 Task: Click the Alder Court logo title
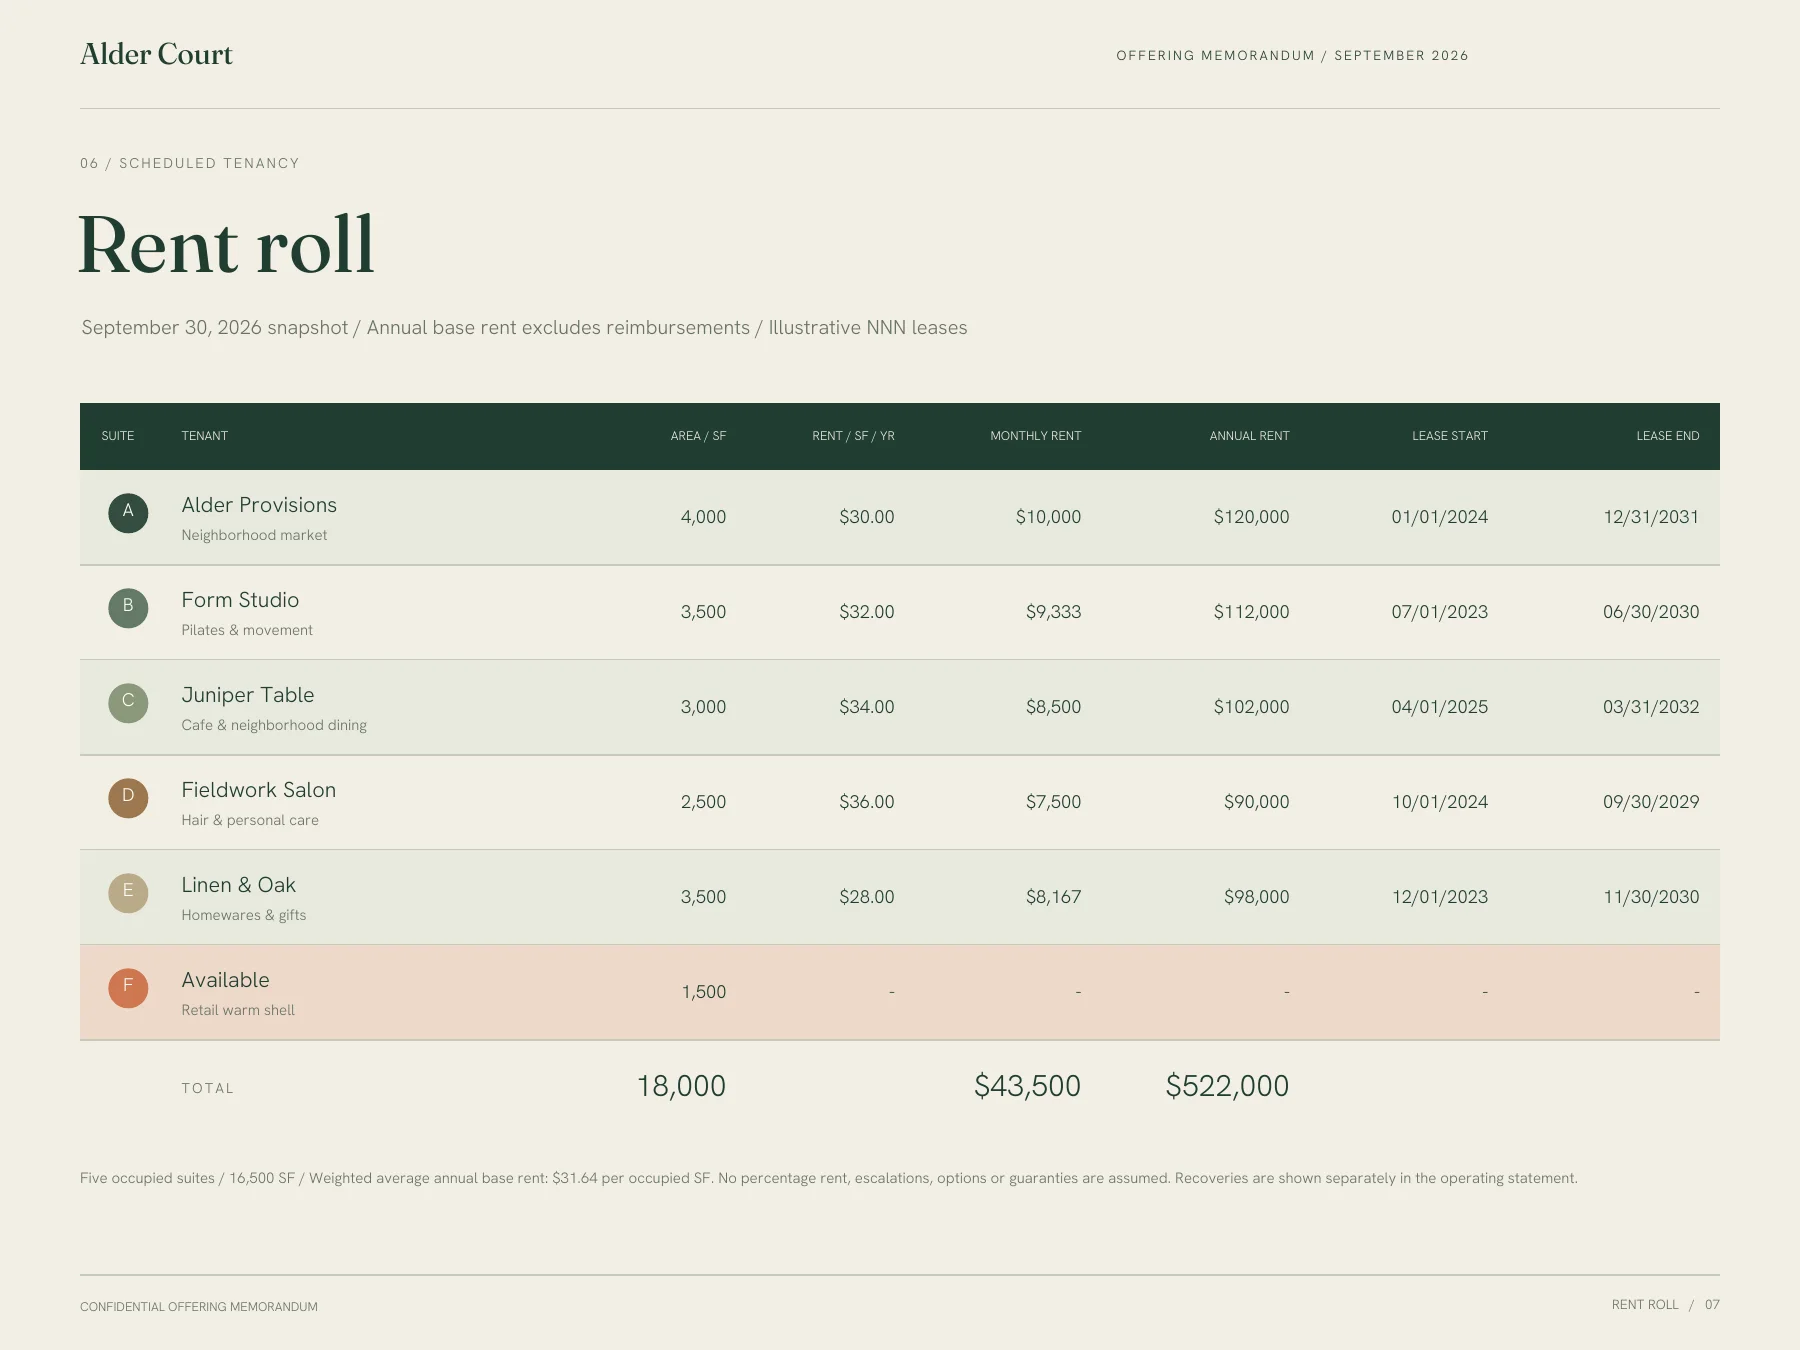[x=156, y=54]
